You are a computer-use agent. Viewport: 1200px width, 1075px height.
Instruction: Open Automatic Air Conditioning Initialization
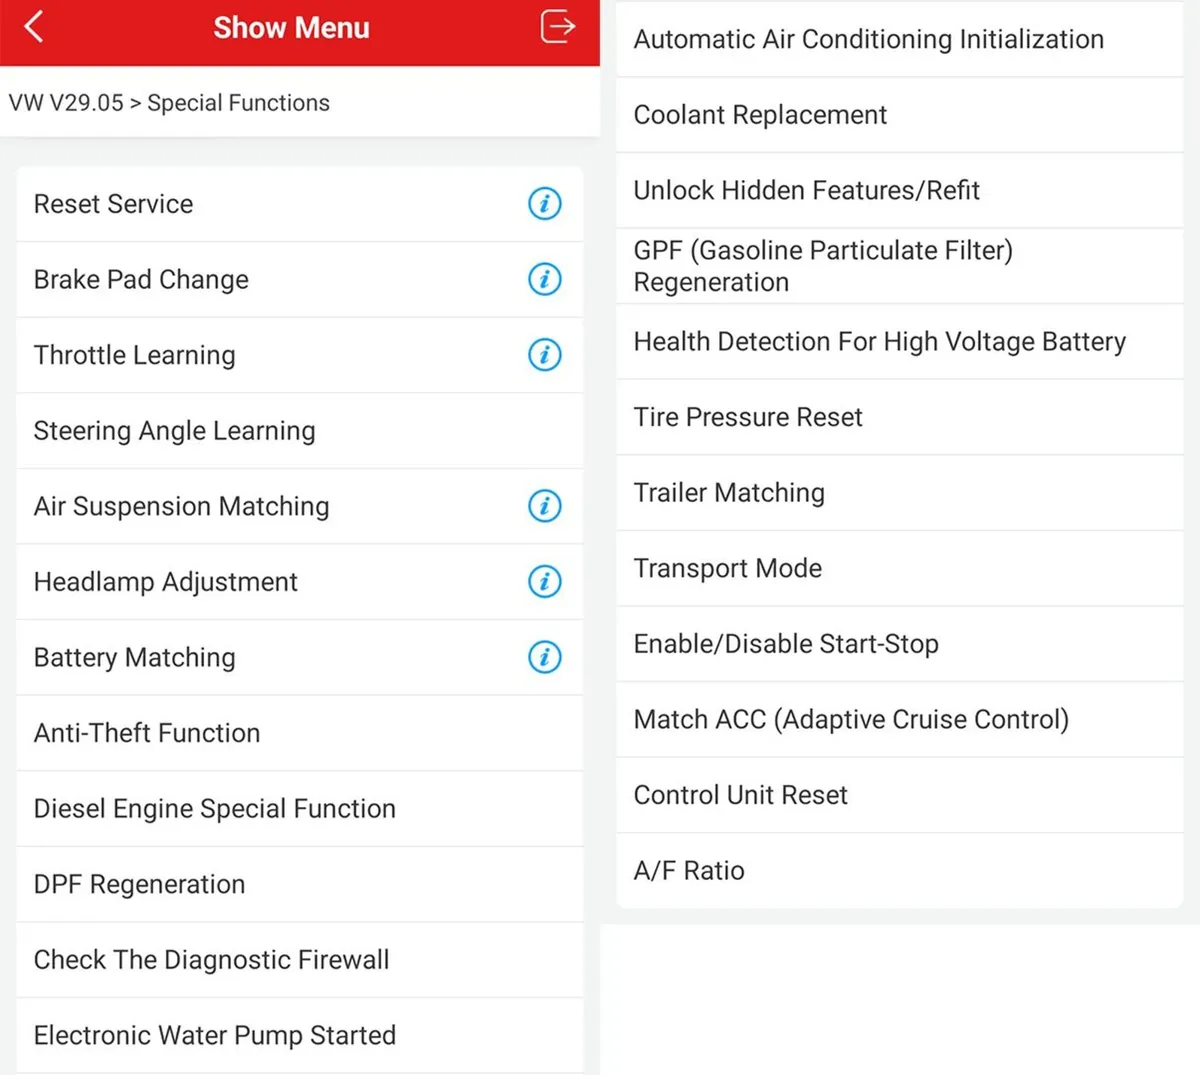(868, 39)
